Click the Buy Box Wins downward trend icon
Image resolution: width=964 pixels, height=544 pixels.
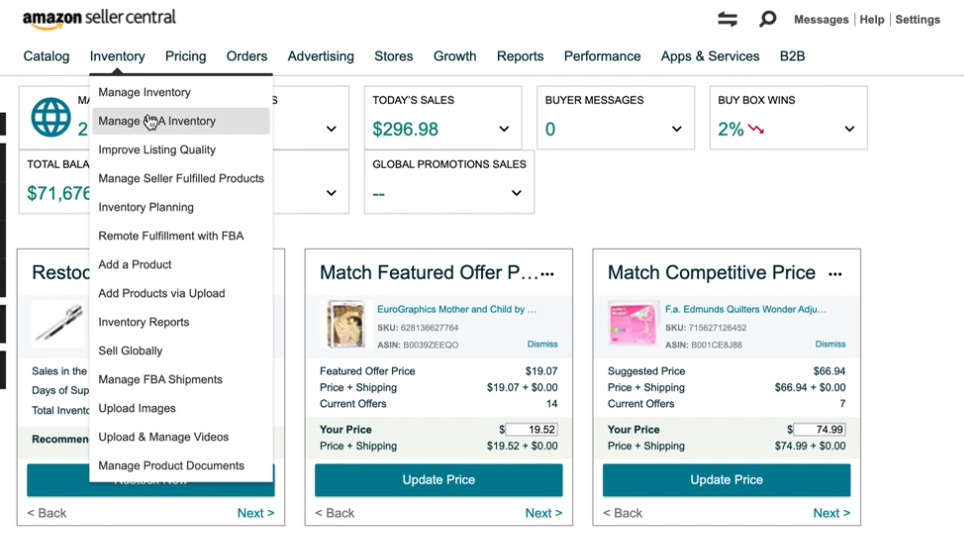pyautogui.click(x=756, y=129)
